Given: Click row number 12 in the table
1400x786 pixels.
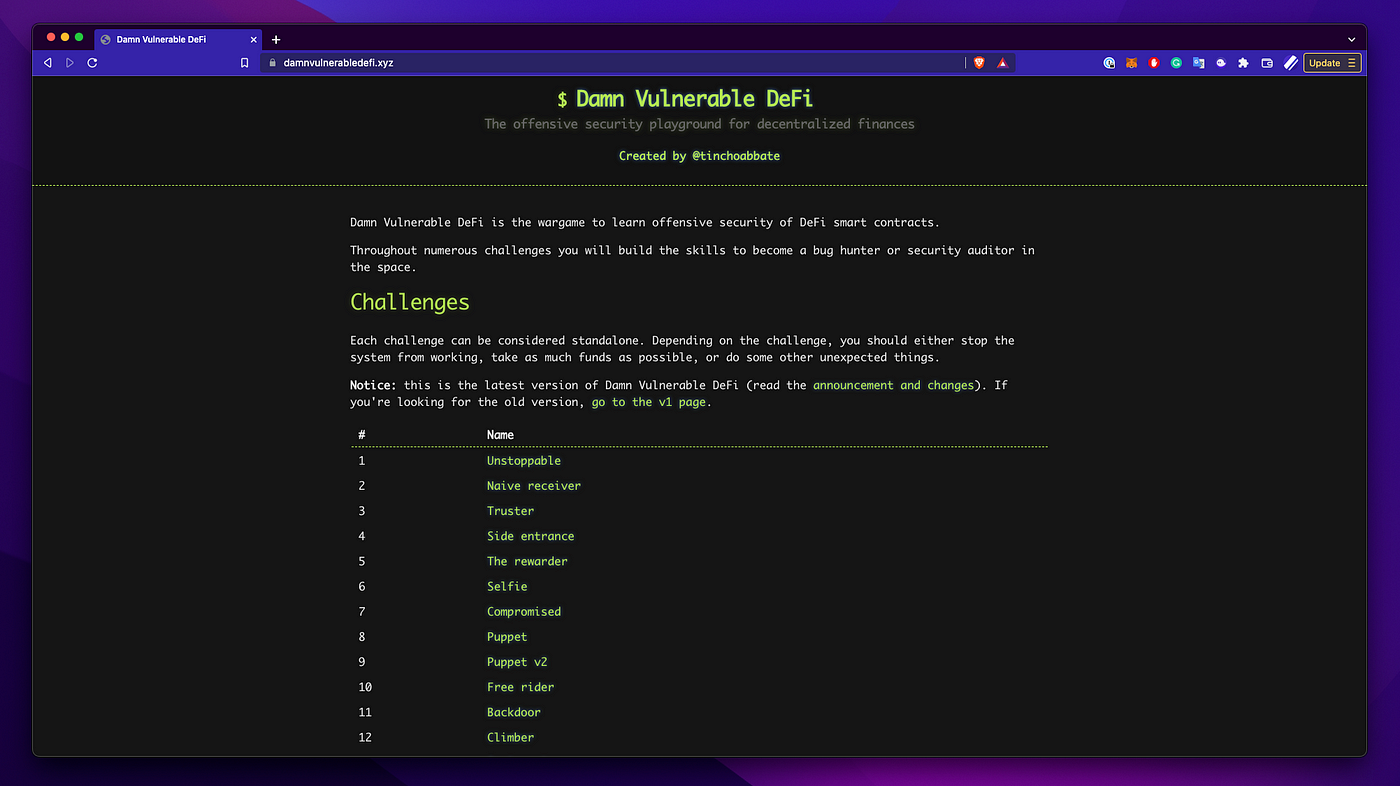Looking at the screenshot, I should click(x=365, y=737).
